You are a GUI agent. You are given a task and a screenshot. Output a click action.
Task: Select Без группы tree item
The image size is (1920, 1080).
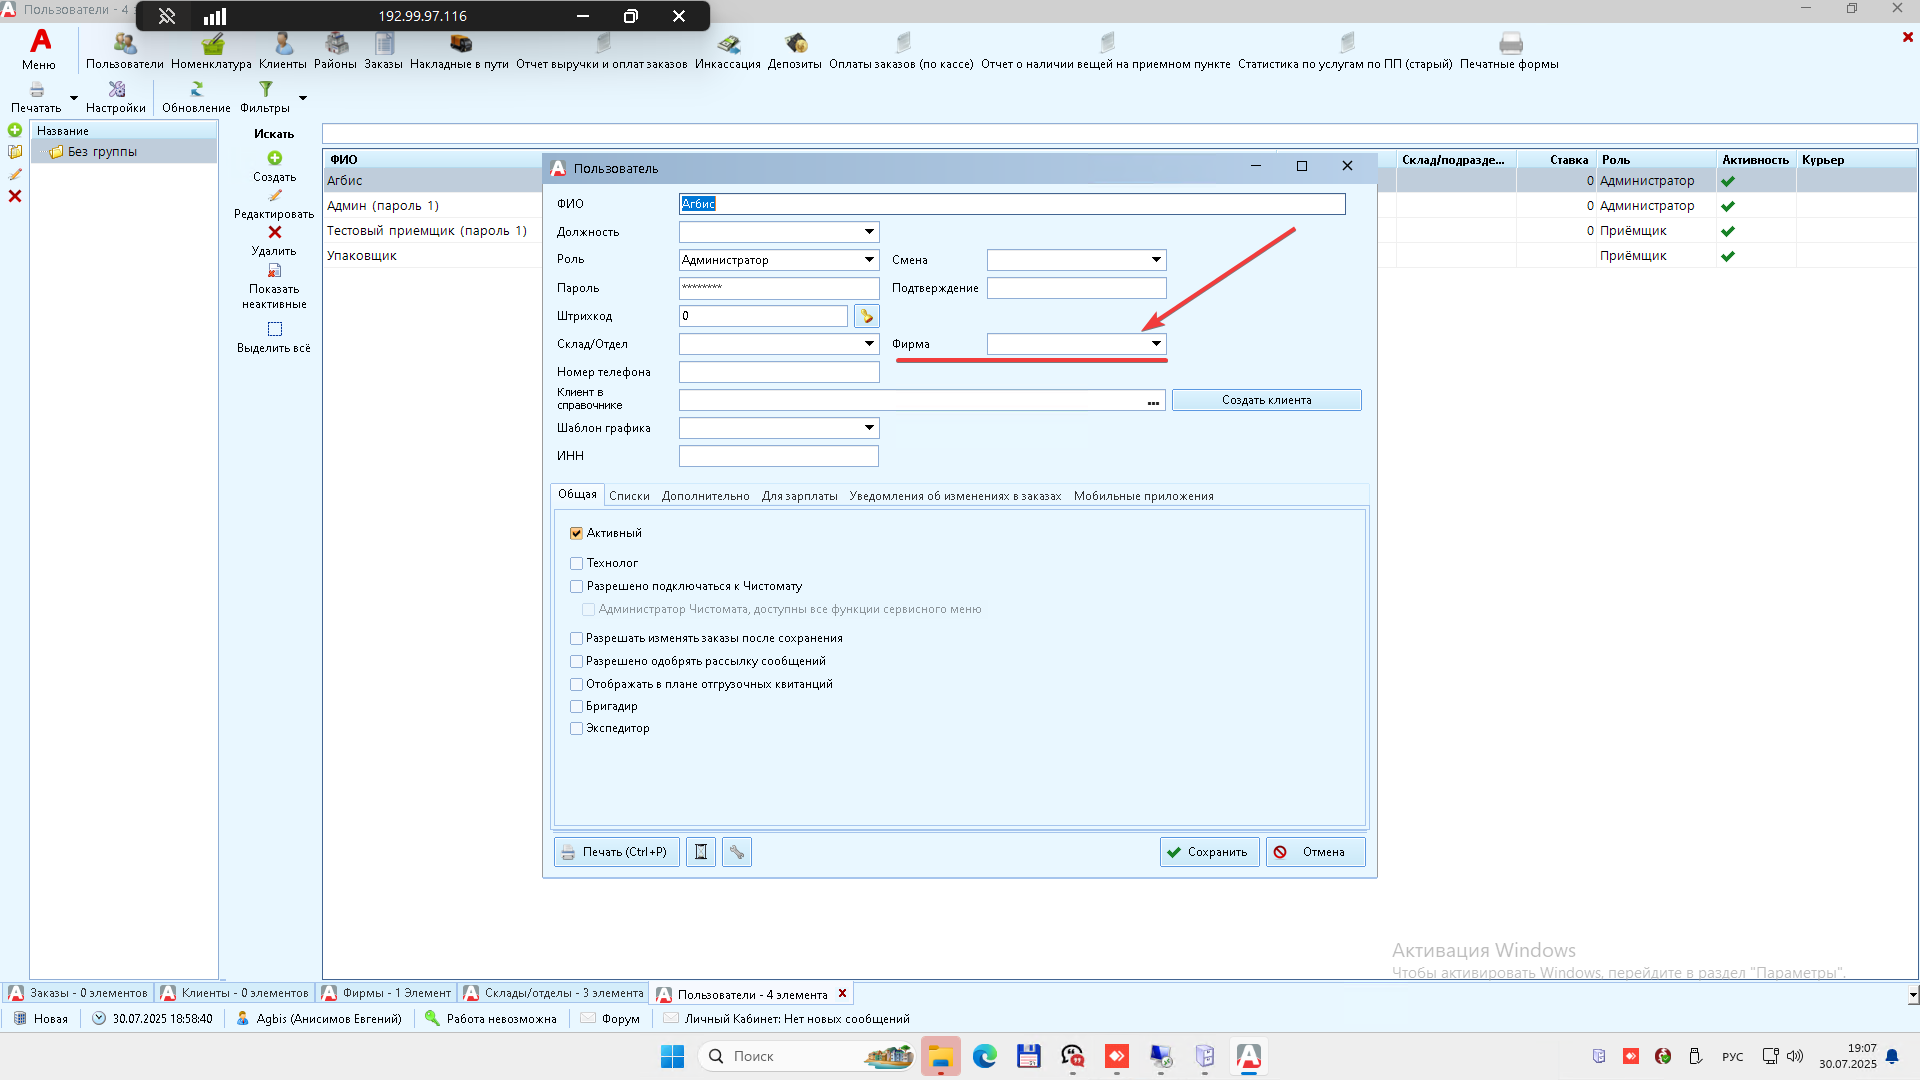[x=102, y=152]
